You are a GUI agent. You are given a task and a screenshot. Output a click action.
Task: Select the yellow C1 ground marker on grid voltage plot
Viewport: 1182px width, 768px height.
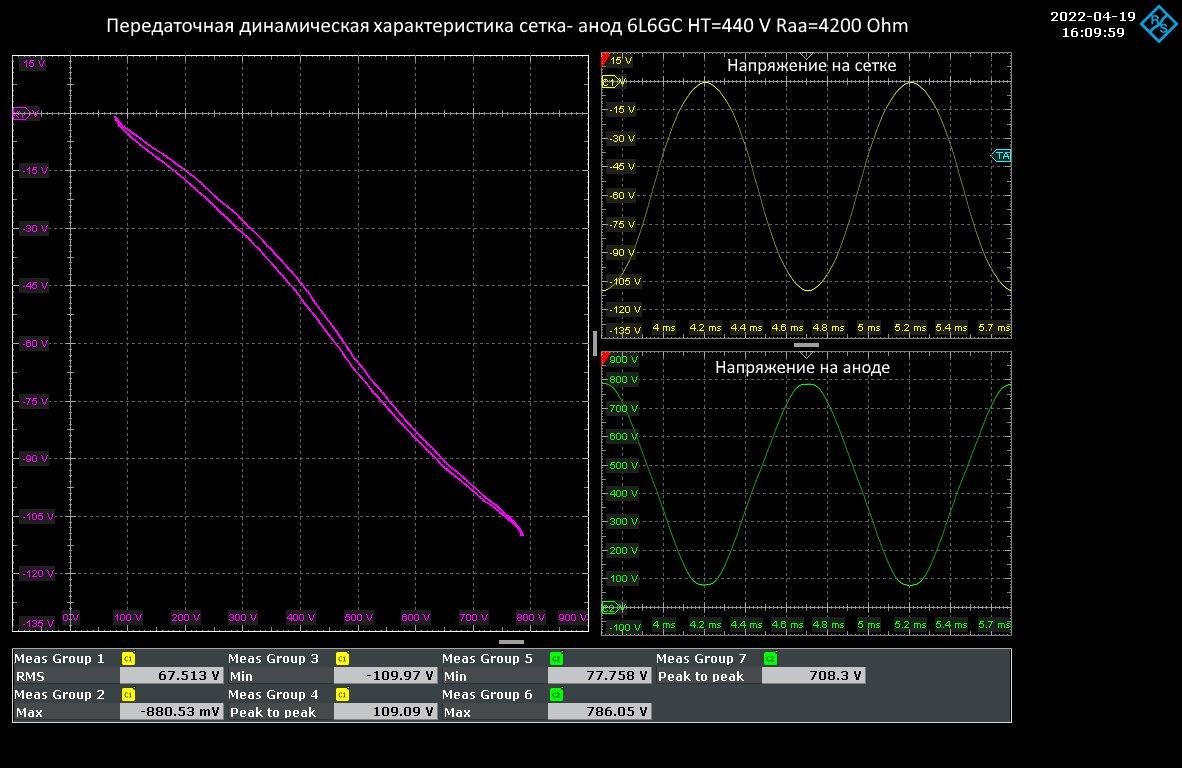(609, 83)
